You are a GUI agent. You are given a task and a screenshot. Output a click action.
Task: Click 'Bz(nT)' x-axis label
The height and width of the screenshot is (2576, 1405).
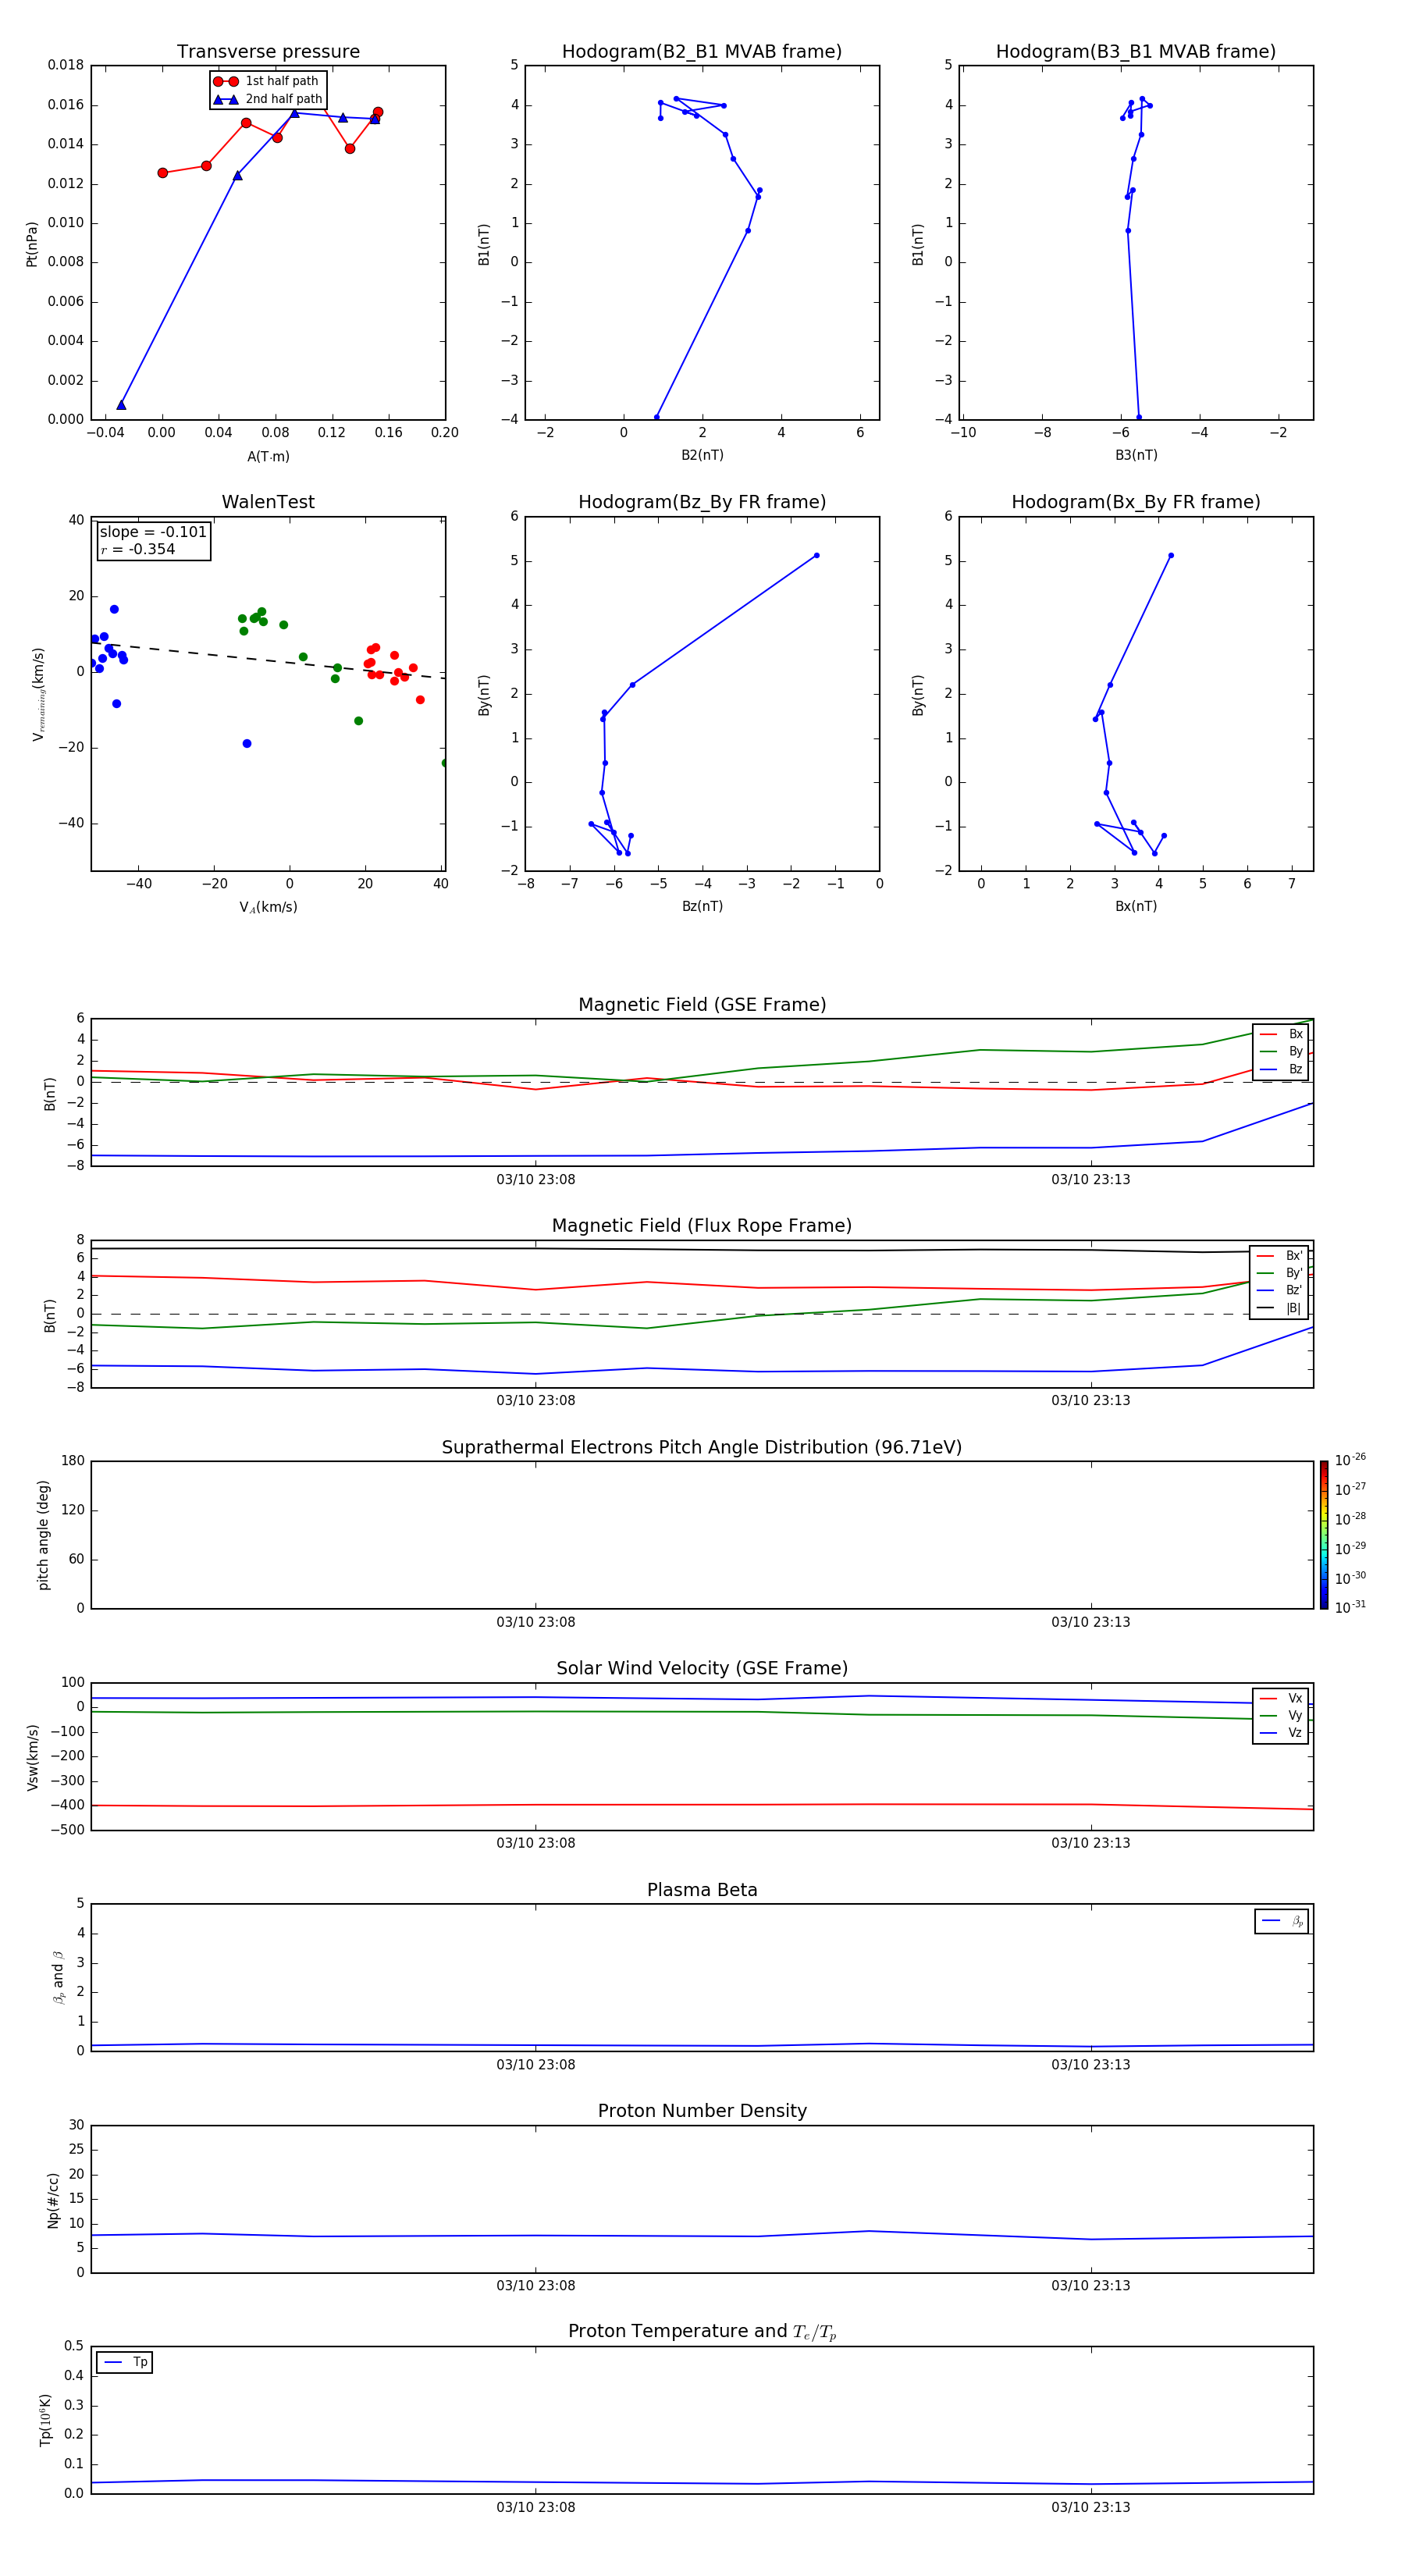pos(702,906)
